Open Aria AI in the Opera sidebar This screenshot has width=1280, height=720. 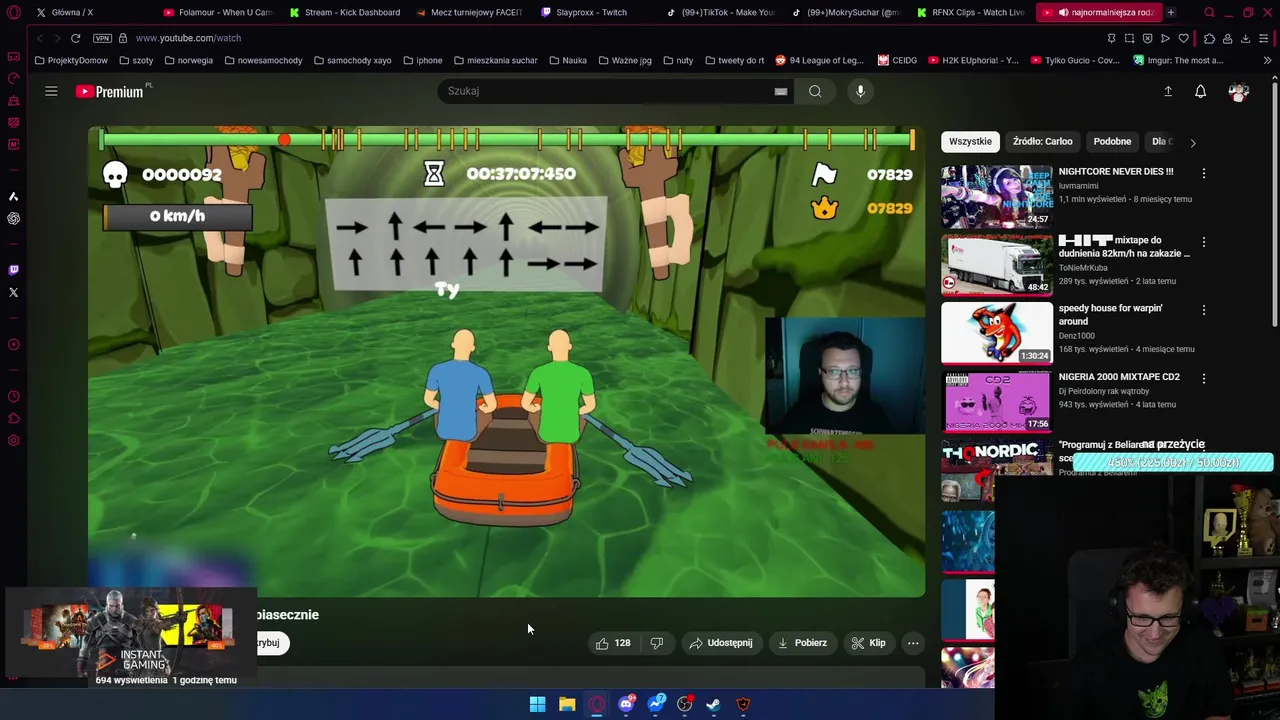pyautogui.click(x=14, y=196)
